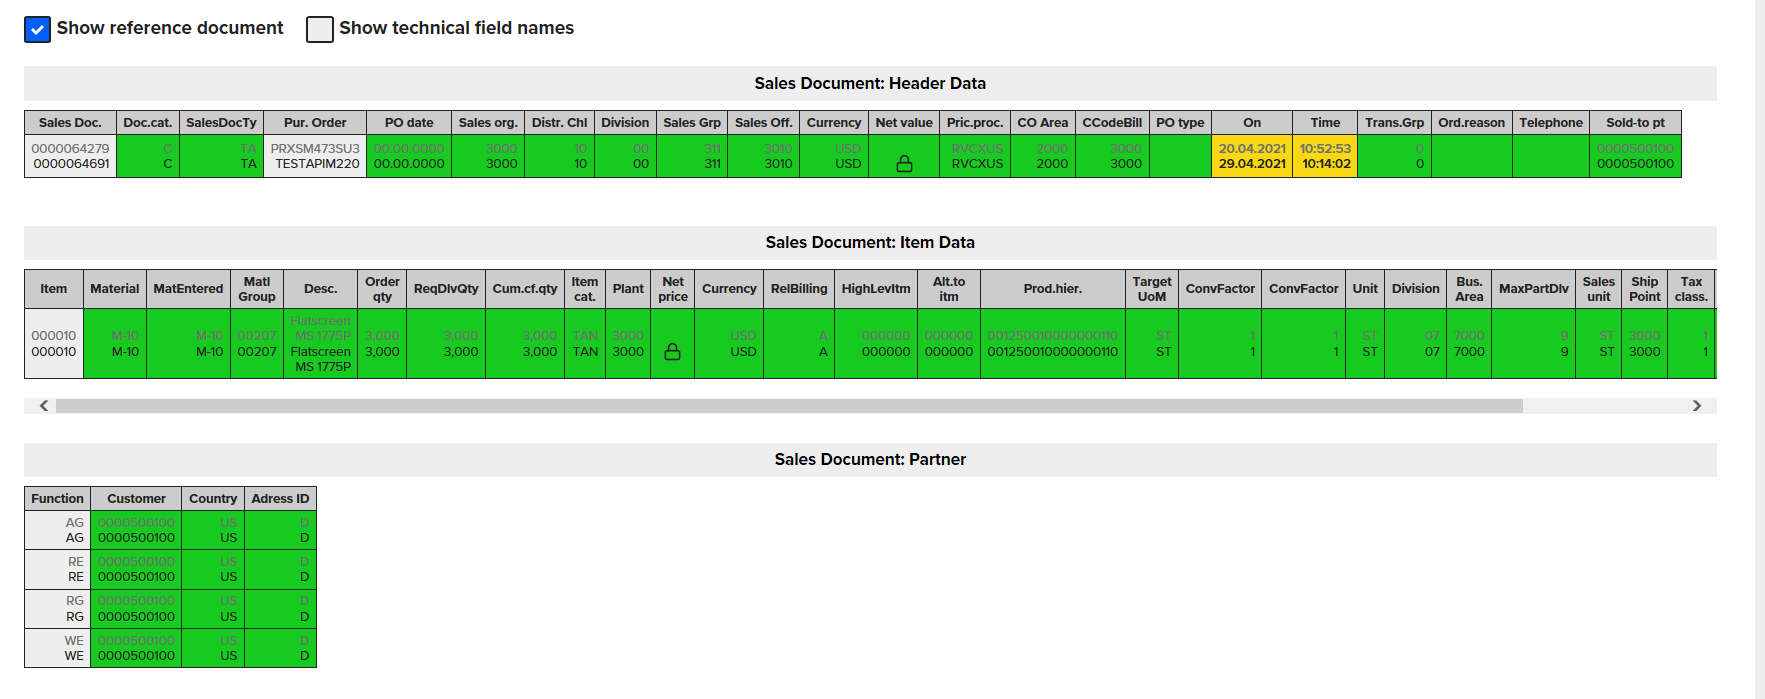Click the left arrow of horizontal scrollbar
Viewport: 1765px width, 699px height.
pos(44,406)
